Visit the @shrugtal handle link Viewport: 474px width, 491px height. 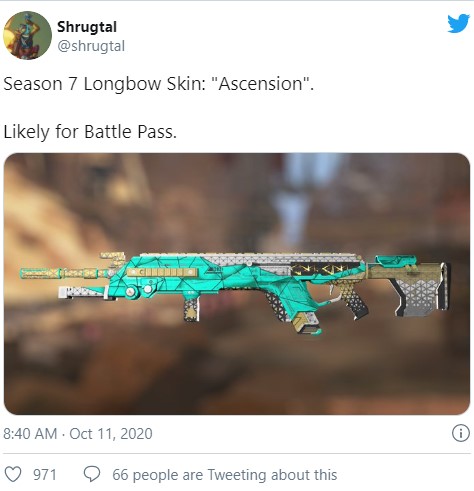pos(91,46)
